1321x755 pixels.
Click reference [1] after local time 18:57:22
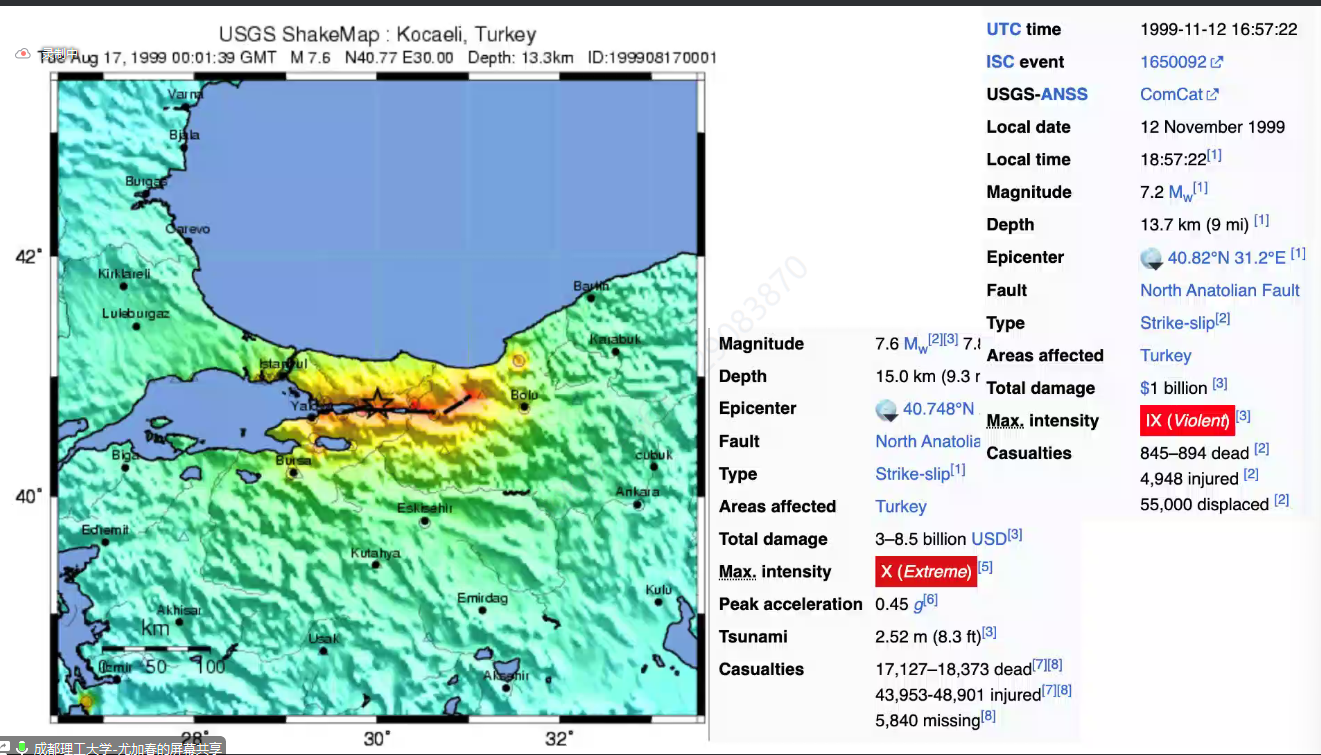click(1214, 156)
